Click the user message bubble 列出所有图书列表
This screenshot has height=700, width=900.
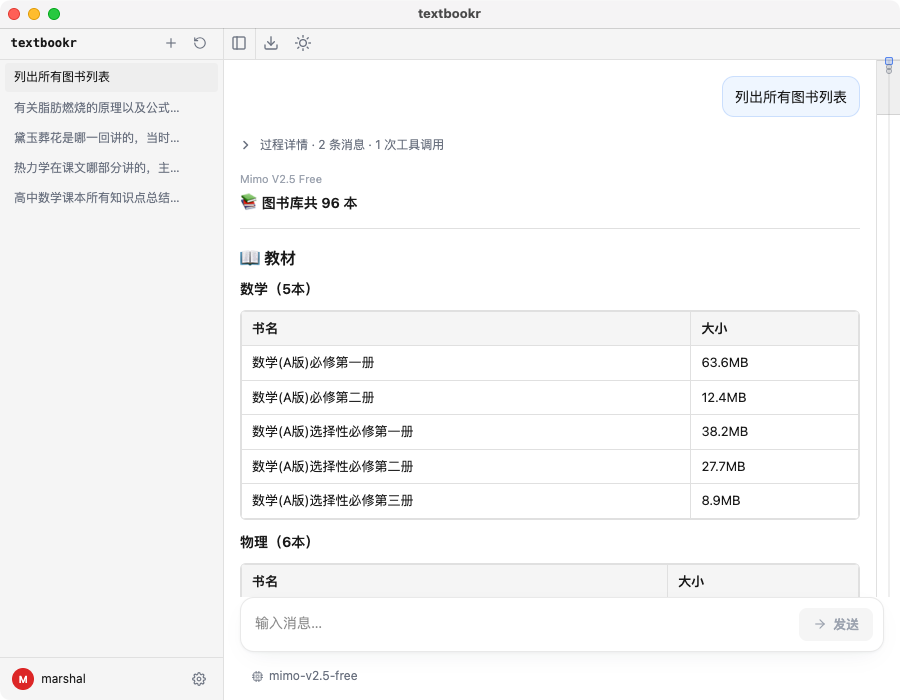(x=790, y=96)
